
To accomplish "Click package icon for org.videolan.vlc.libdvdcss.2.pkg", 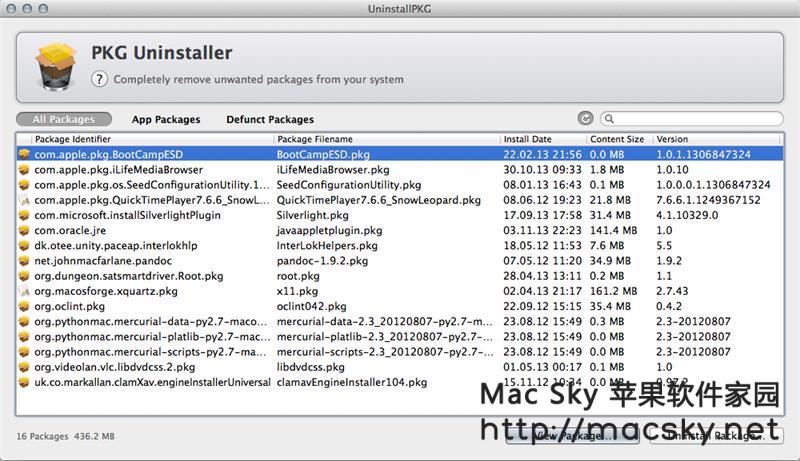I will point(24,367).
